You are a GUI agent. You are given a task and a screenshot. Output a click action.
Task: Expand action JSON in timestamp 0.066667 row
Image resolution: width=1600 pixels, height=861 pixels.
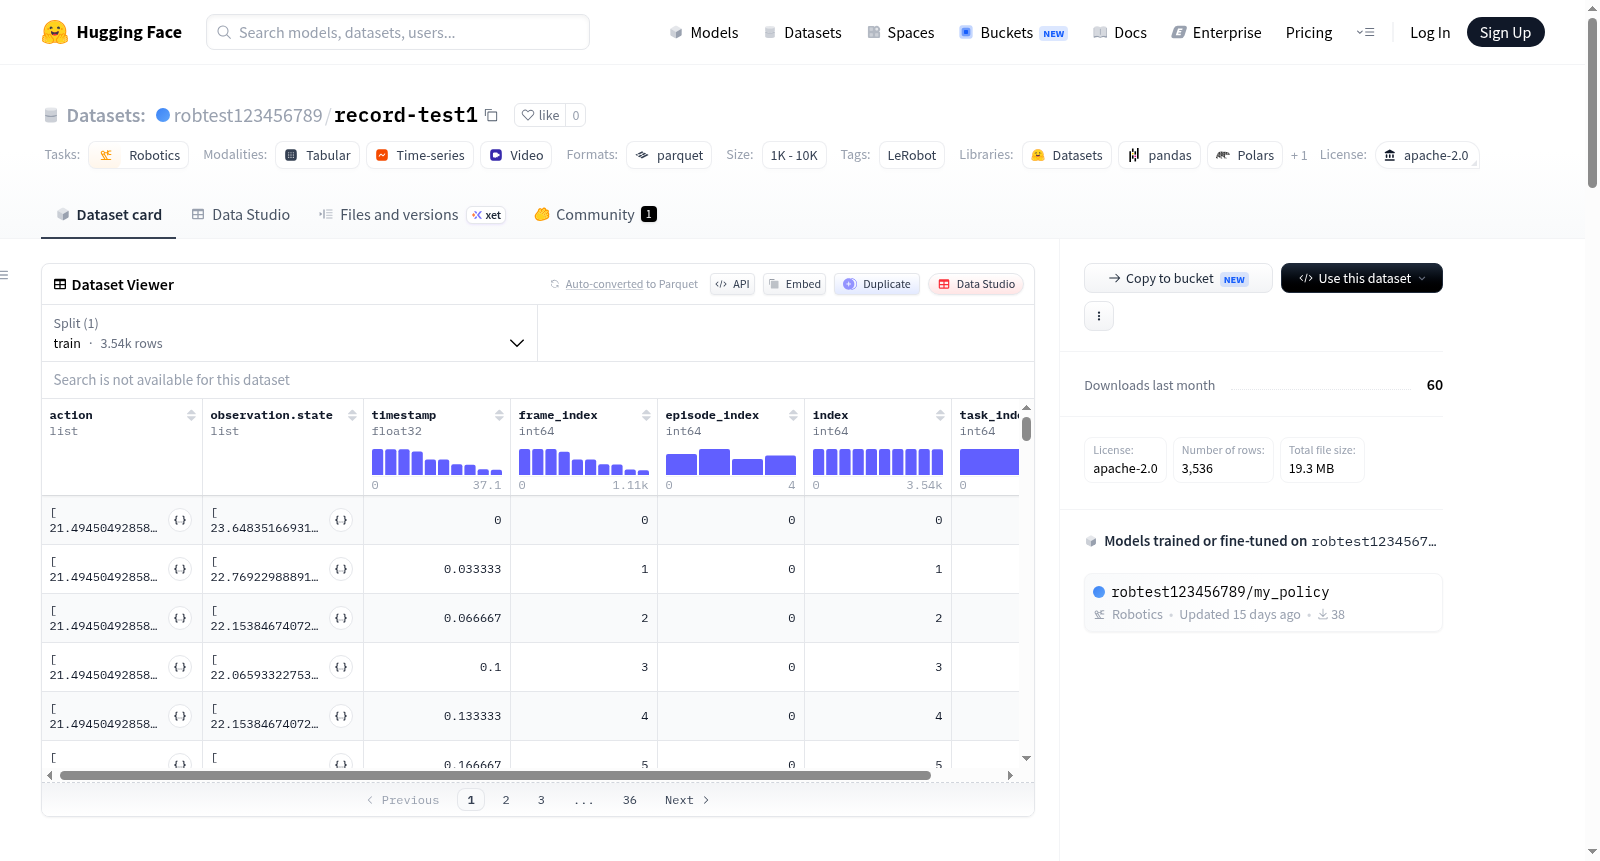click(180, 618)
